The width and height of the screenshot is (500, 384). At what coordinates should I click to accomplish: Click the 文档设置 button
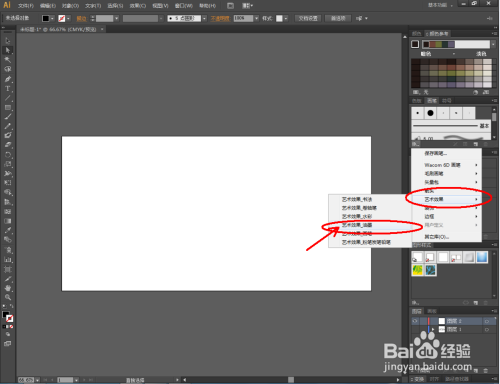click(x=308, y=18)
